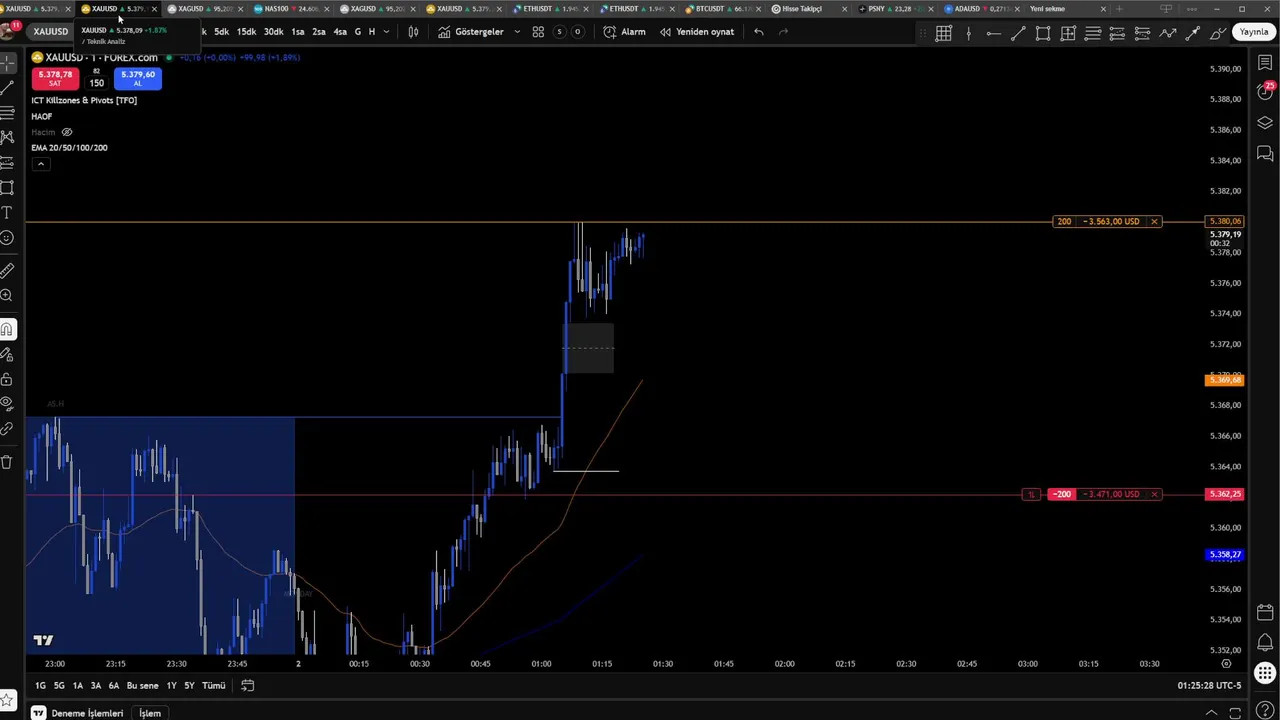Image resolution: width=1280 pixels, height=720 pixels.
Task: Select the diagonal trend line favorite tool
Action: (x=1018, y=33)
